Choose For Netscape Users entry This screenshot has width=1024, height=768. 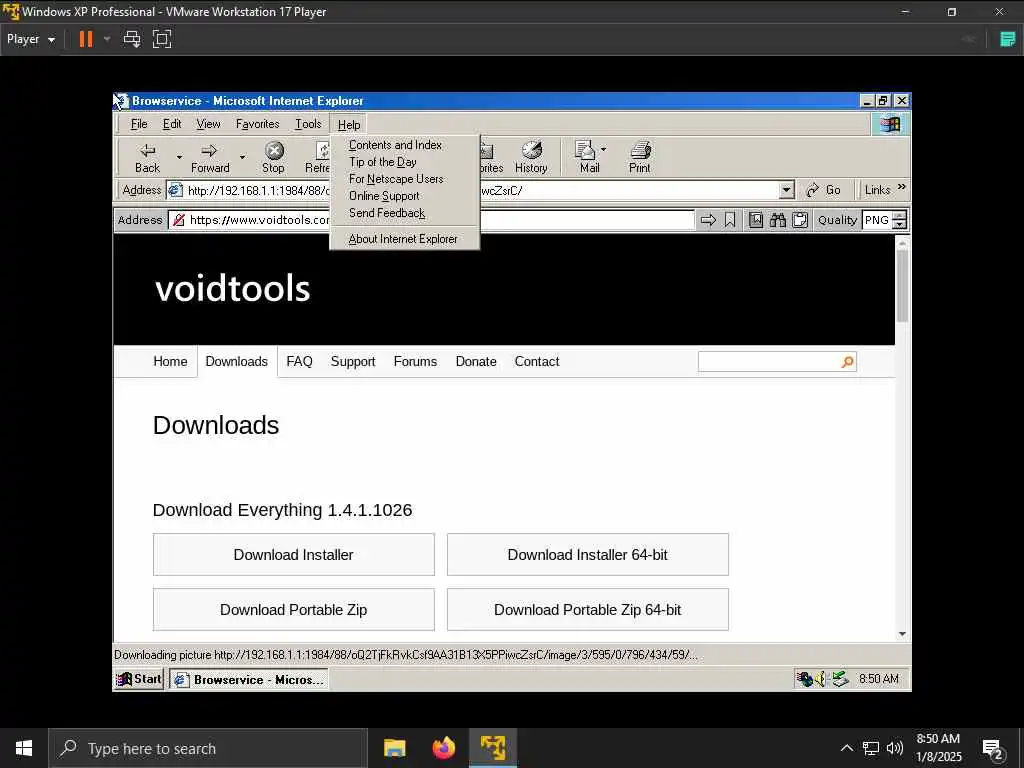[x=405, y=179]
